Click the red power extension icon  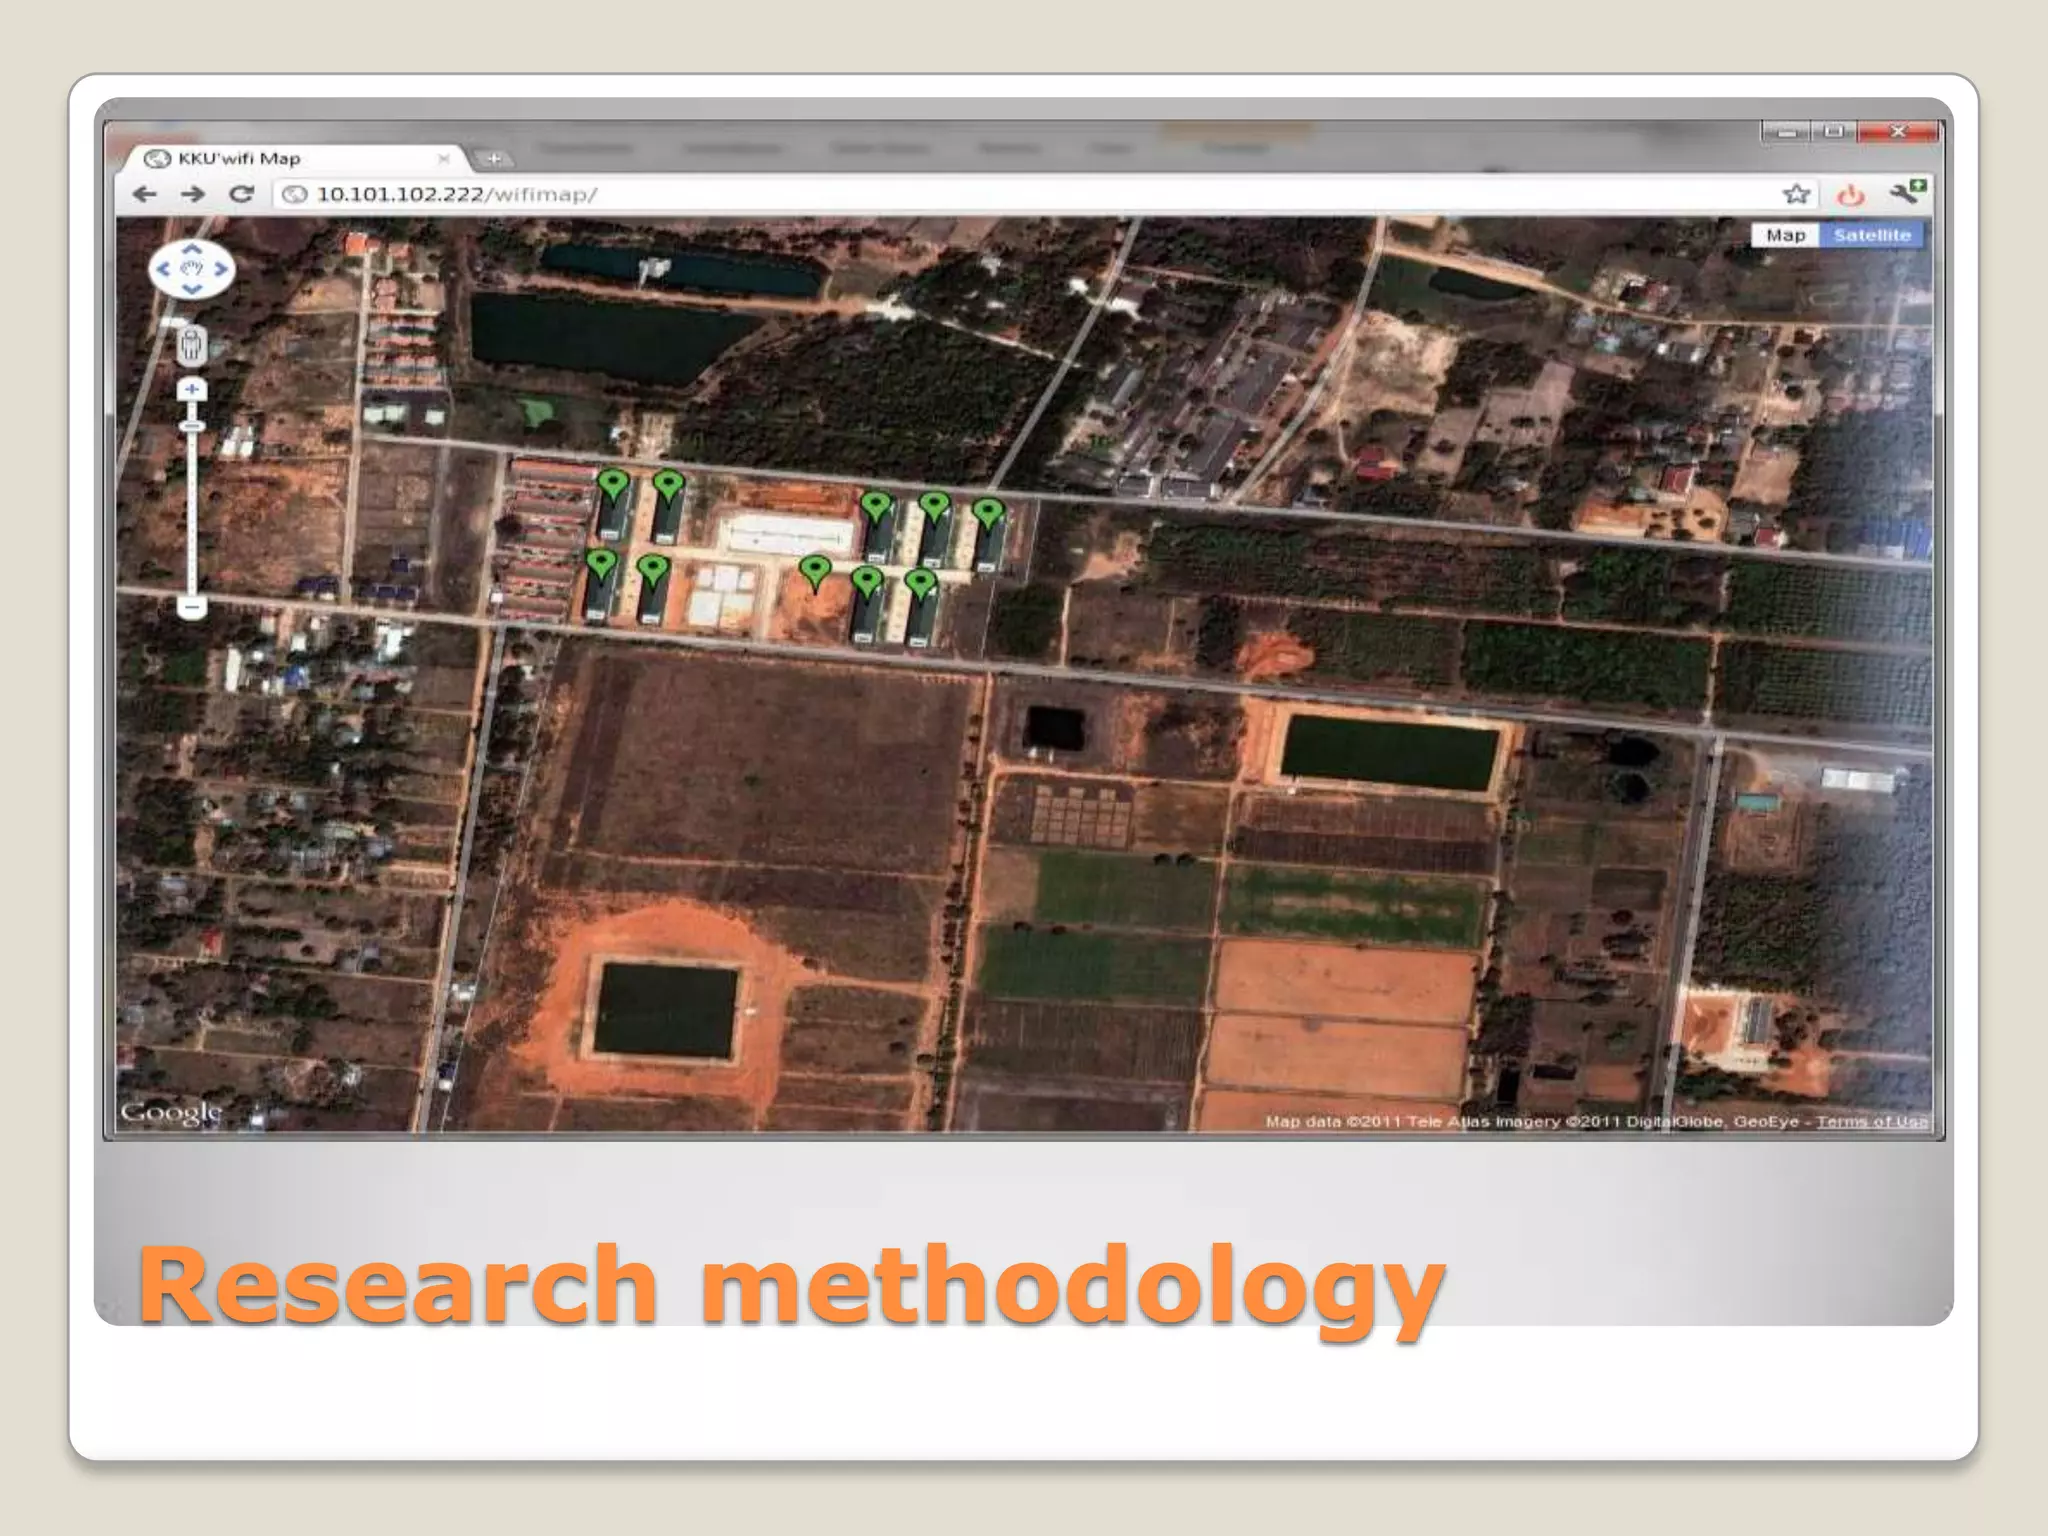1850,195
